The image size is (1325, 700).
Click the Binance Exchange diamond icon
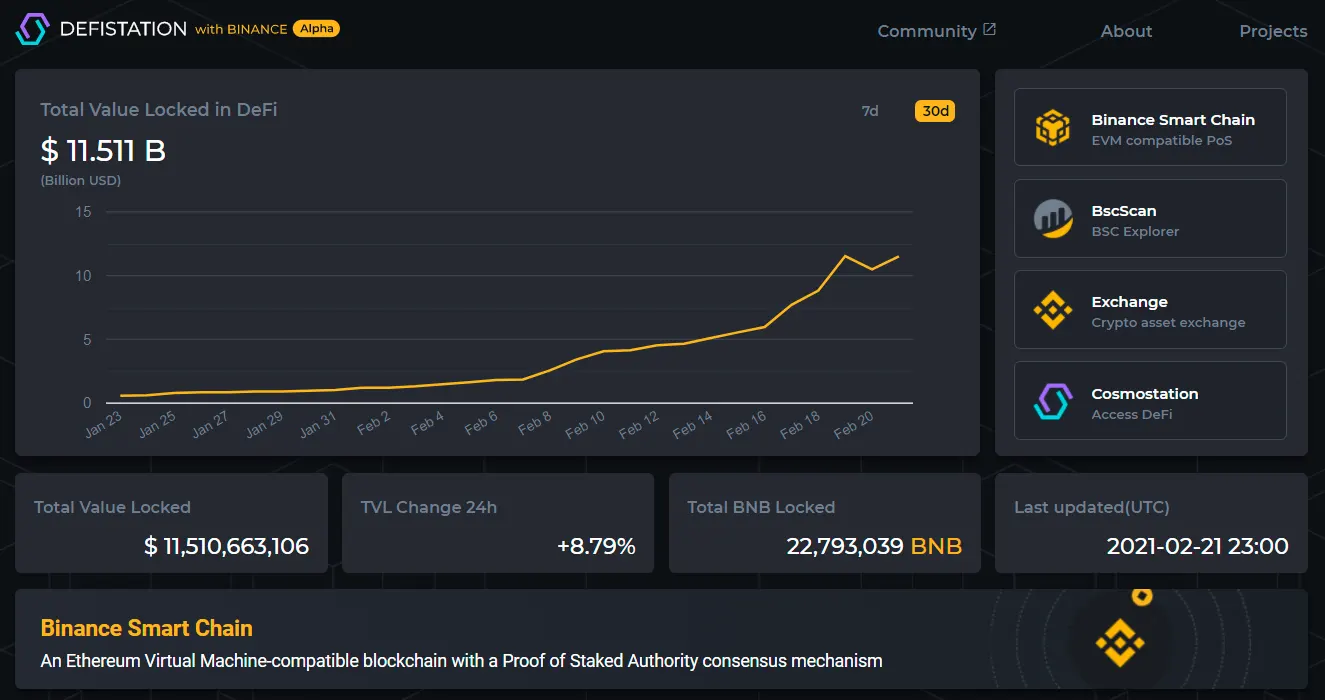pos(1052,310)
